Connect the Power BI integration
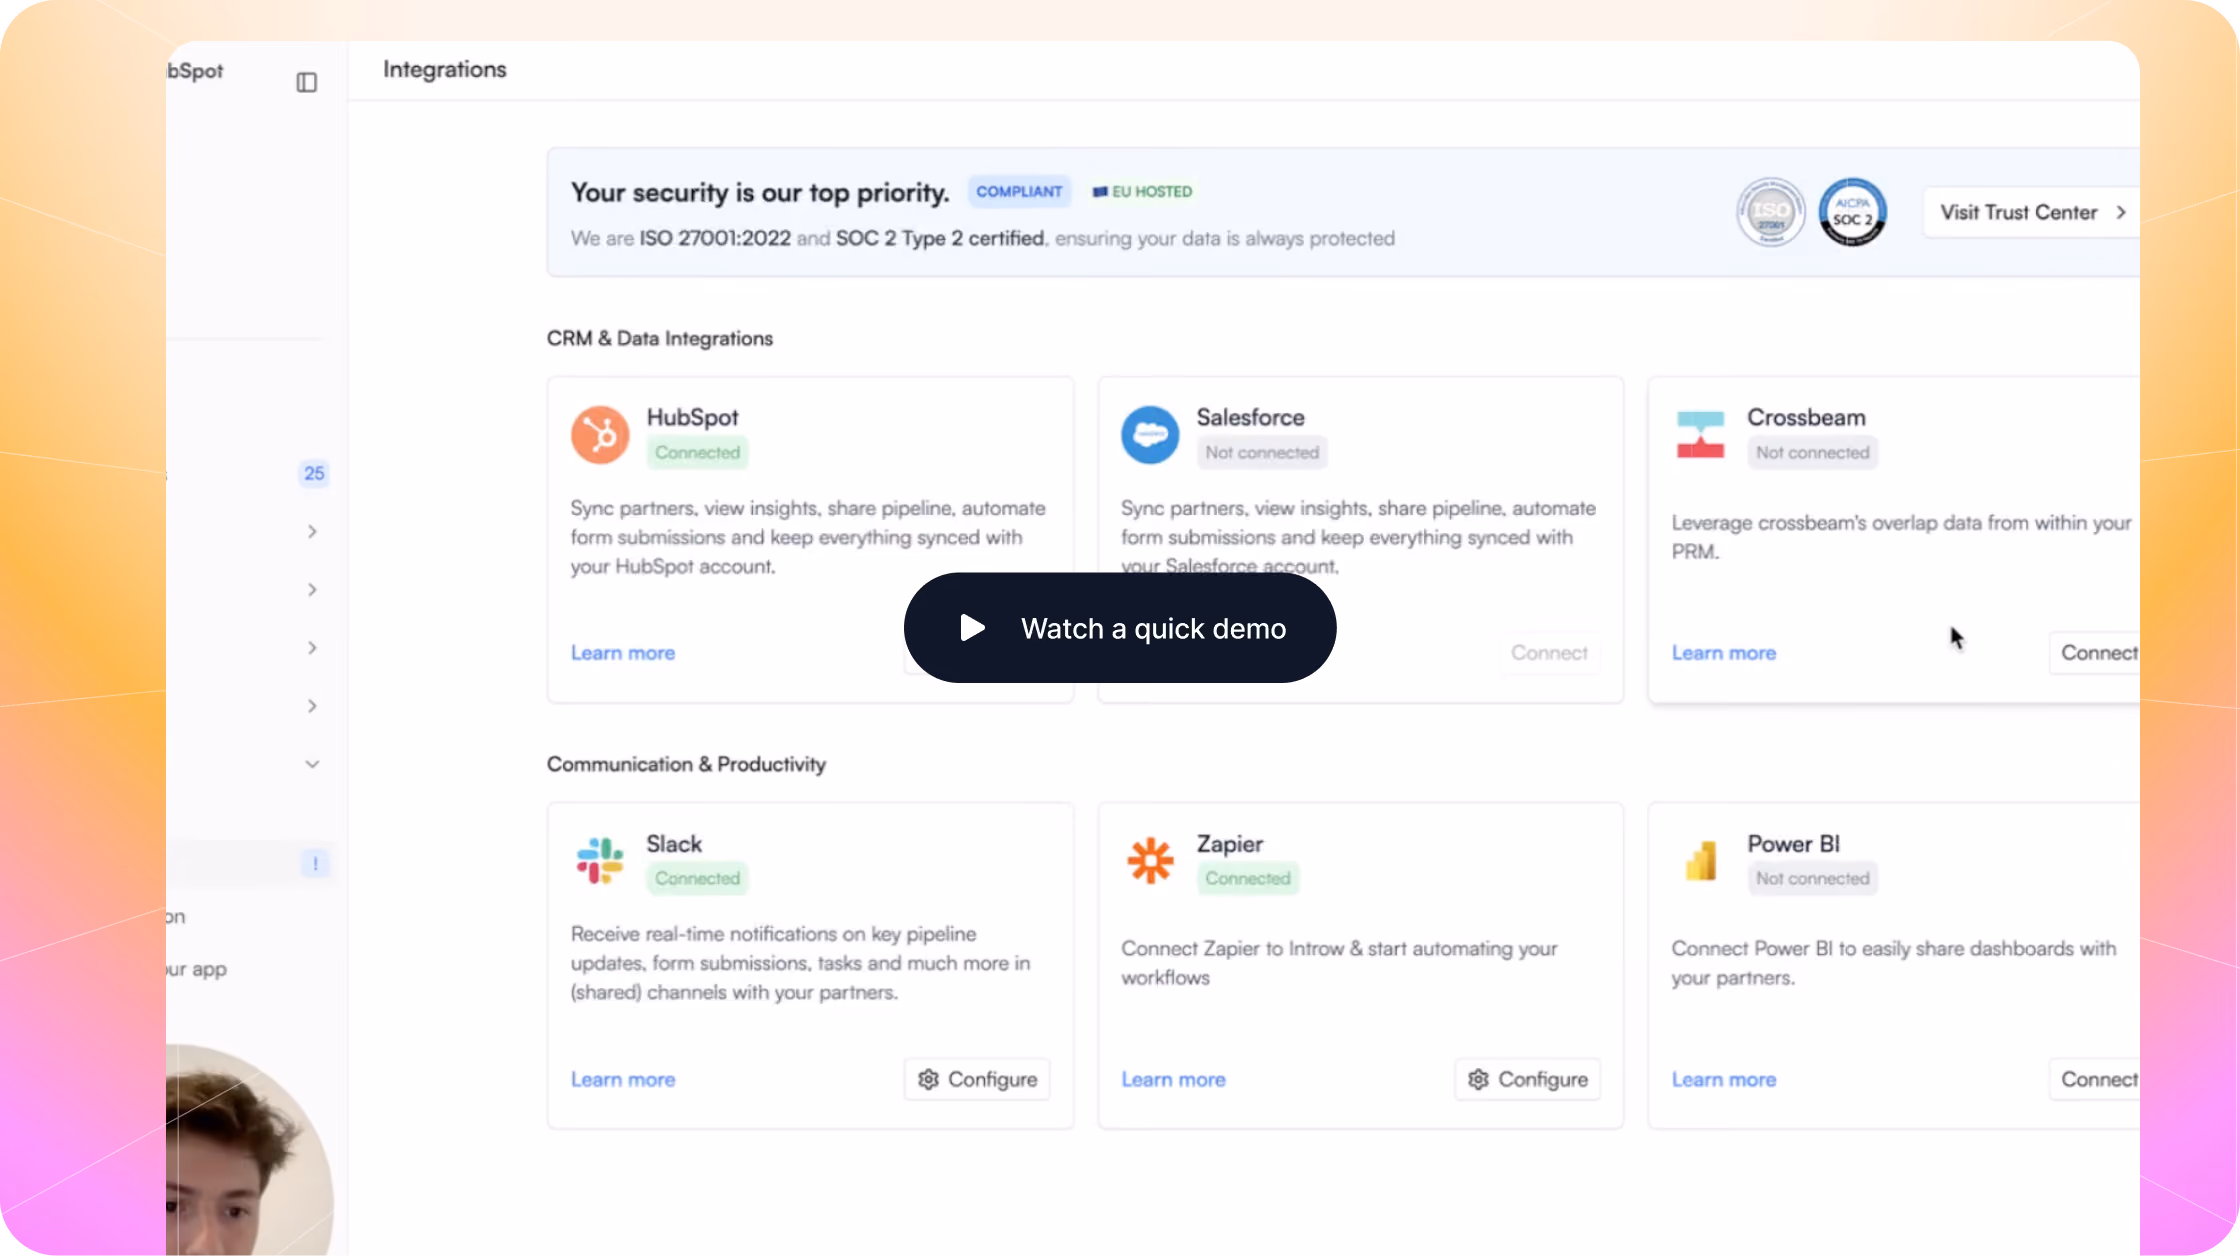 pos(2095,1080)
